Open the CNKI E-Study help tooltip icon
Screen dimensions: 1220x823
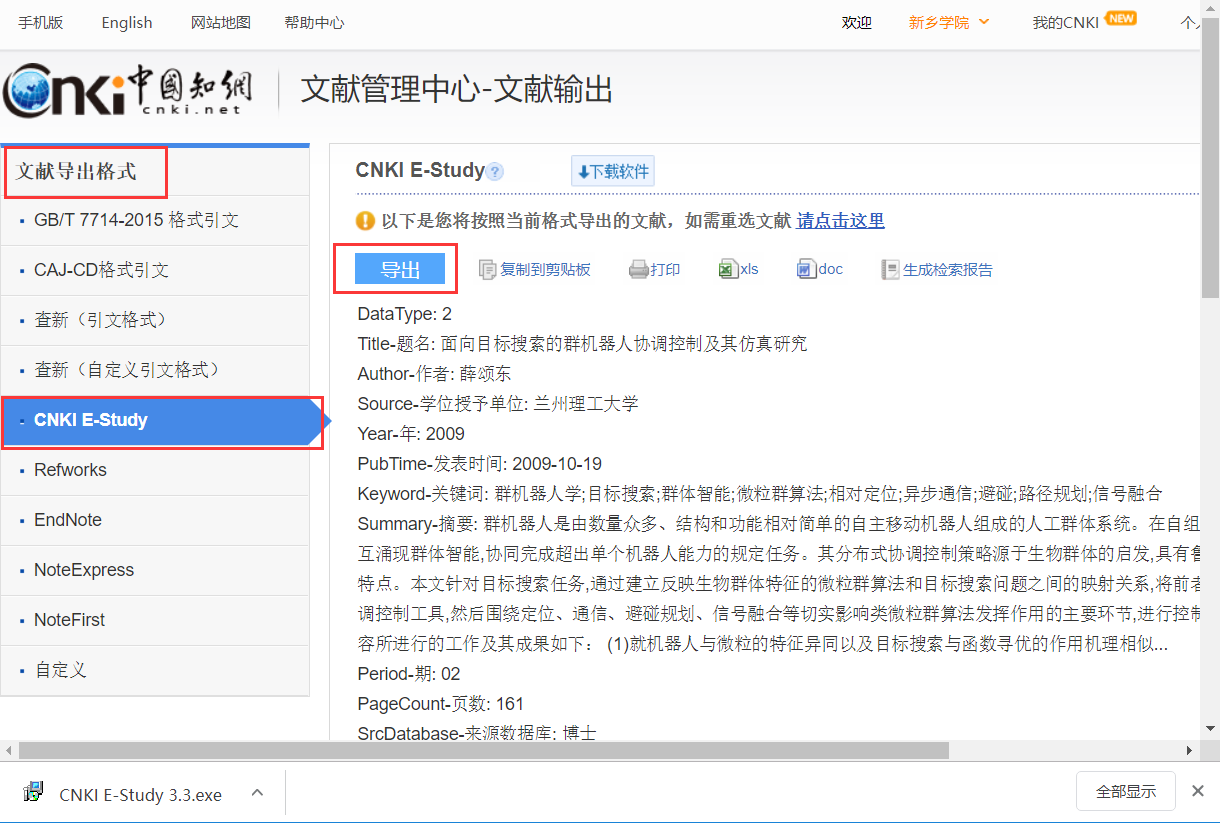tap(494, 171)
